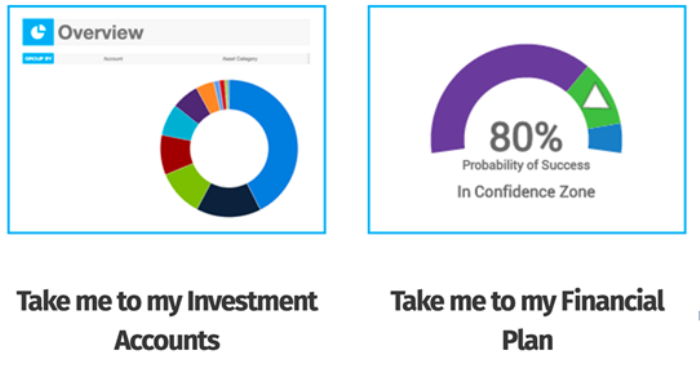Screen dimensions: 700x372
Task: Click the dark red donut chart segment
Action: [175, 154]
